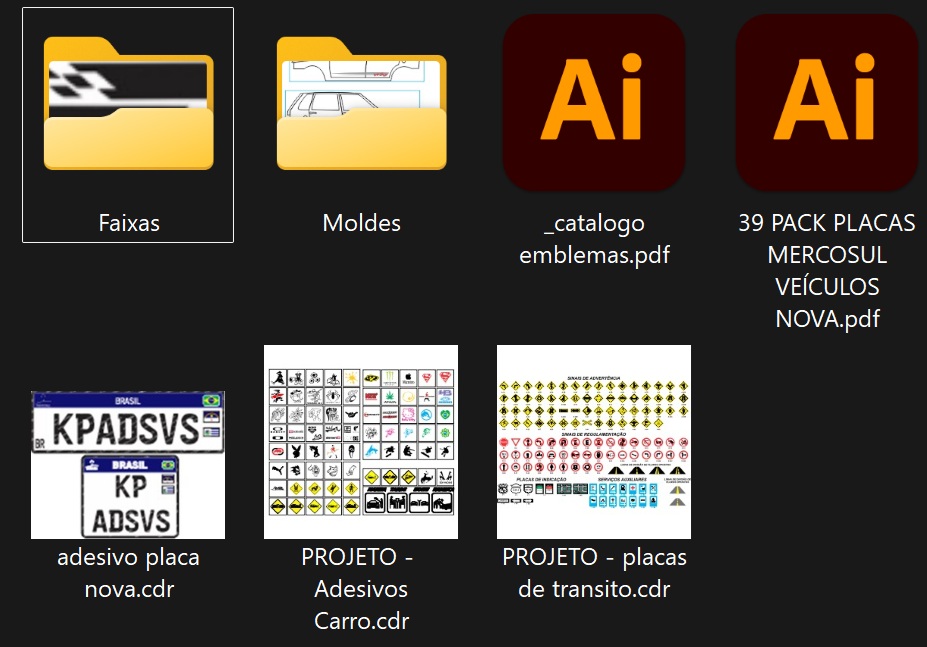Click the adesivo placa nova.cdr file name
The height and width of the screenshot is (647, 927).
(x=128, y=573)
